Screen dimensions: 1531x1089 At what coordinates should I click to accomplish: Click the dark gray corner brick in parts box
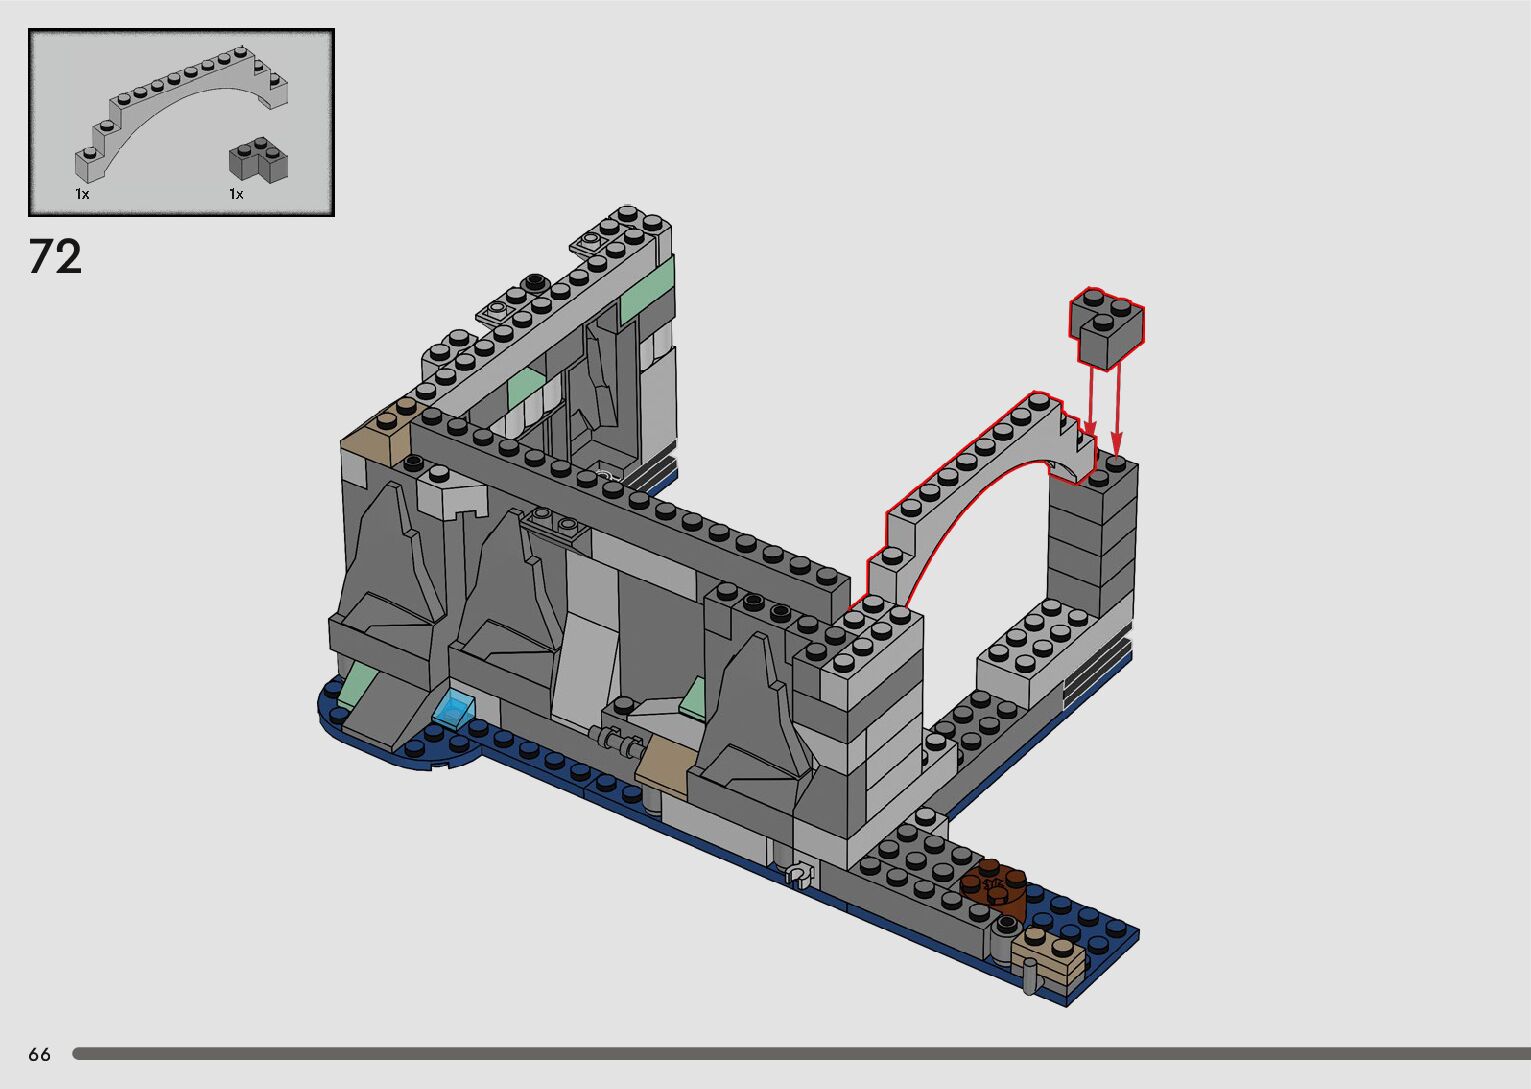pyautogui.click(x=258, y=160)
